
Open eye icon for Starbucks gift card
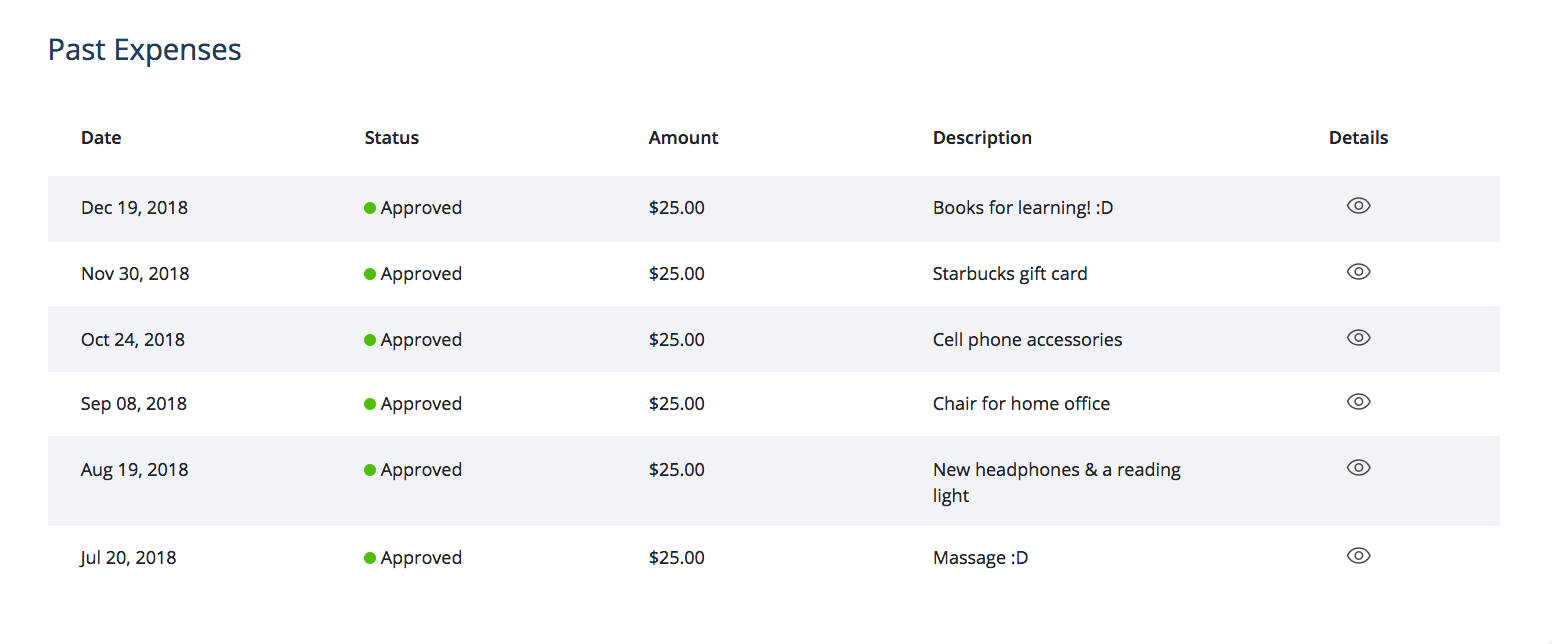click(x=1358, y=272)
